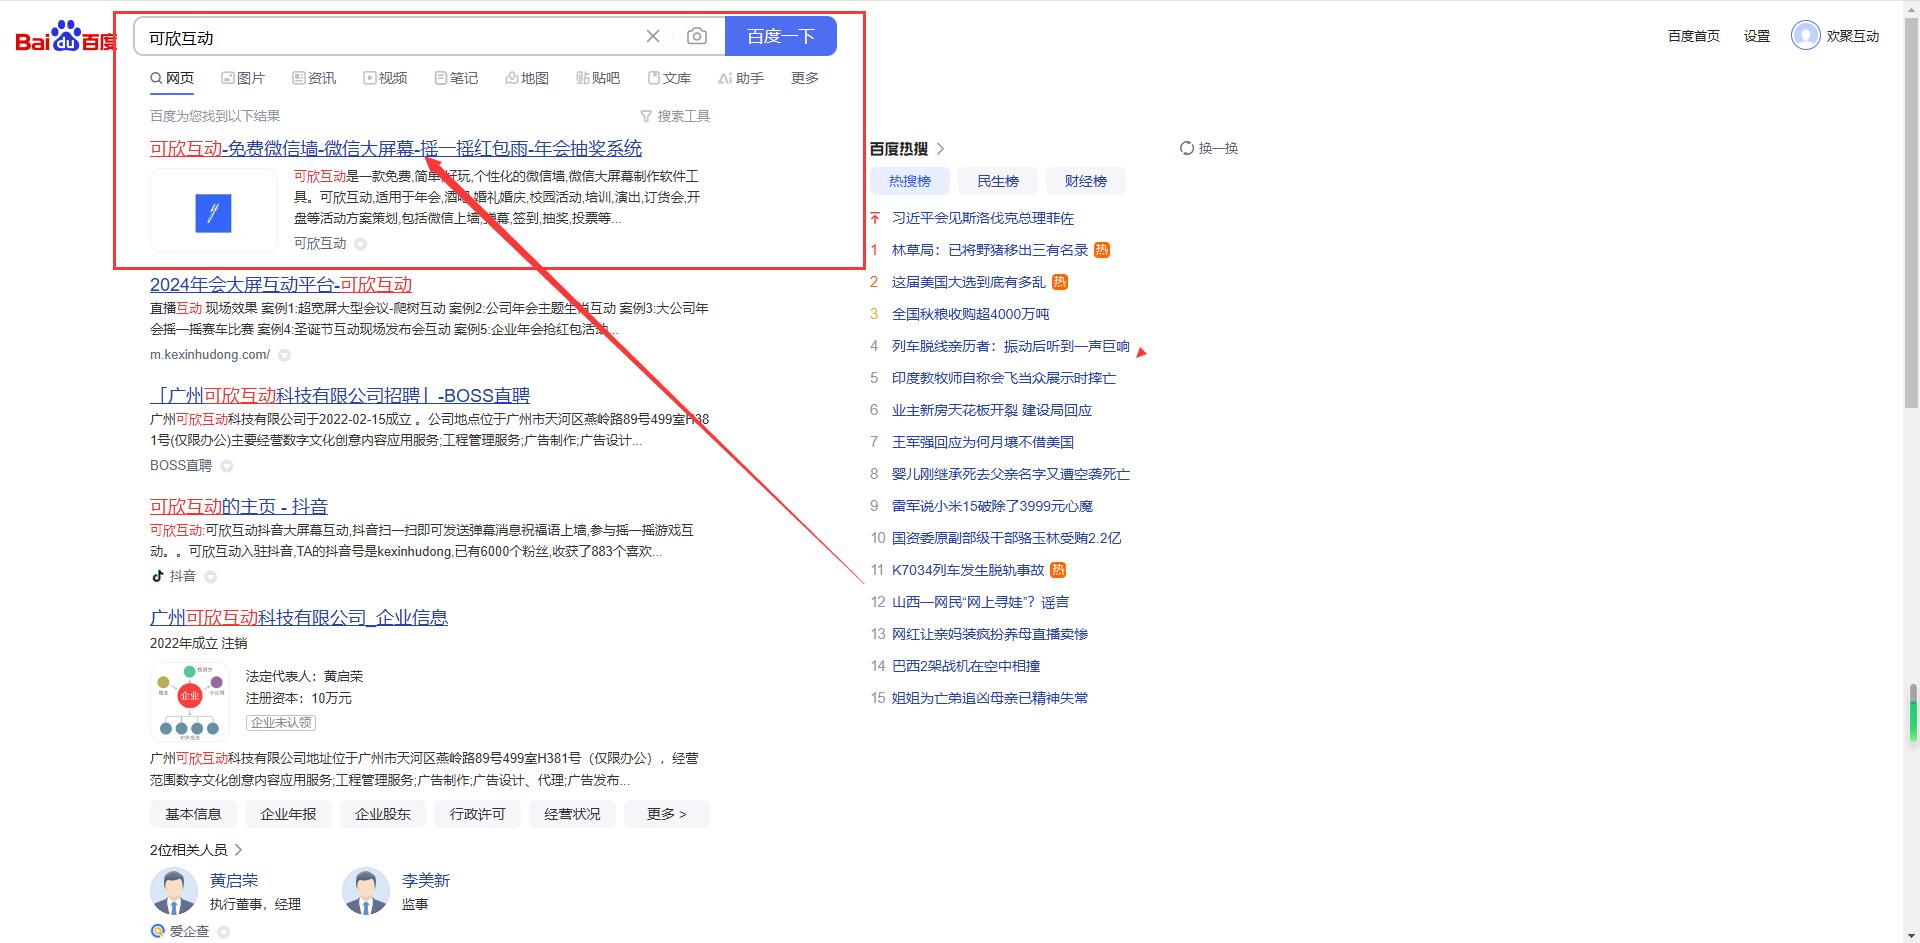This screenshot has width=1920, height=943.
Task: Click the 欢聚互动 user avatar icon
Action: click(x=1805, y=36)
